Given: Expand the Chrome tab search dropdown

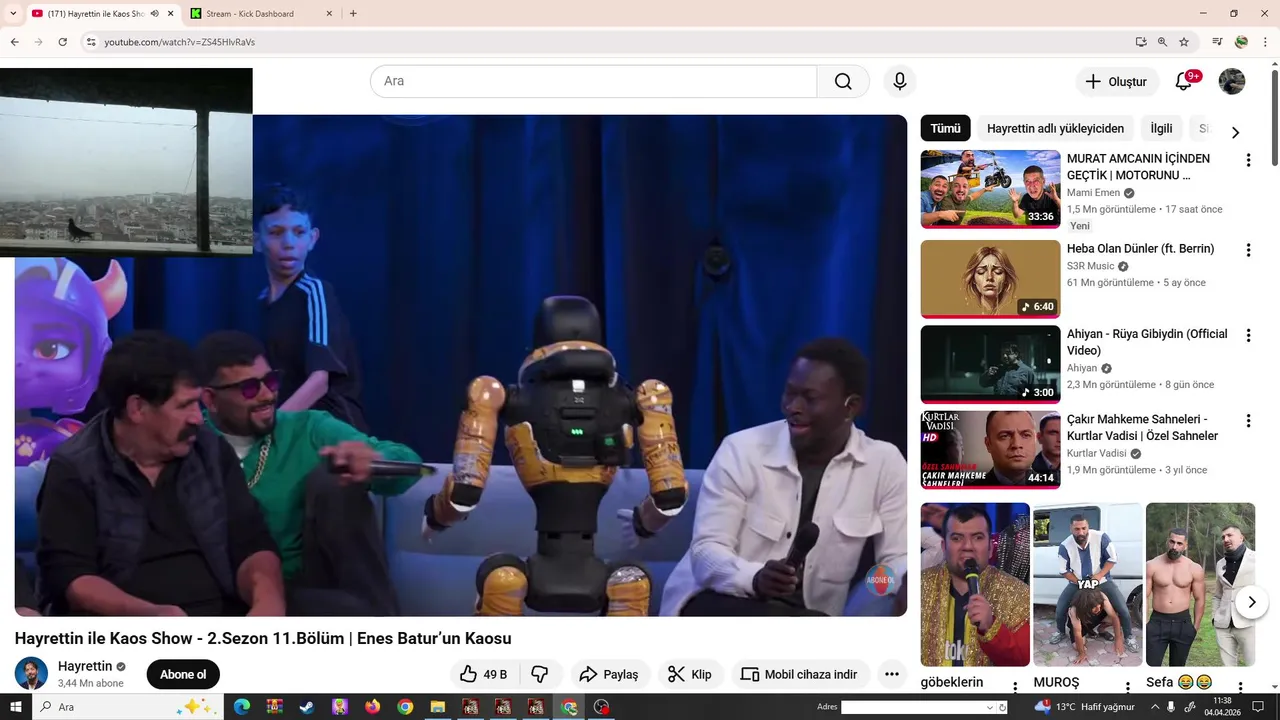Looking at the screenshot, I should pyautogui.click(x=13, y=14).
